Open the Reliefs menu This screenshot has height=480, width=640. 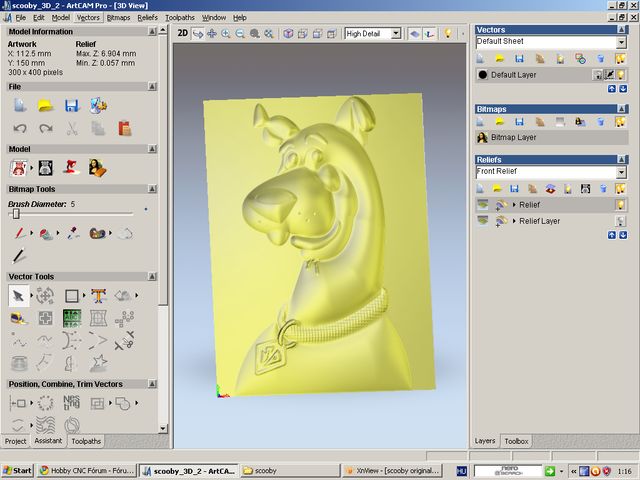point(147,18)
